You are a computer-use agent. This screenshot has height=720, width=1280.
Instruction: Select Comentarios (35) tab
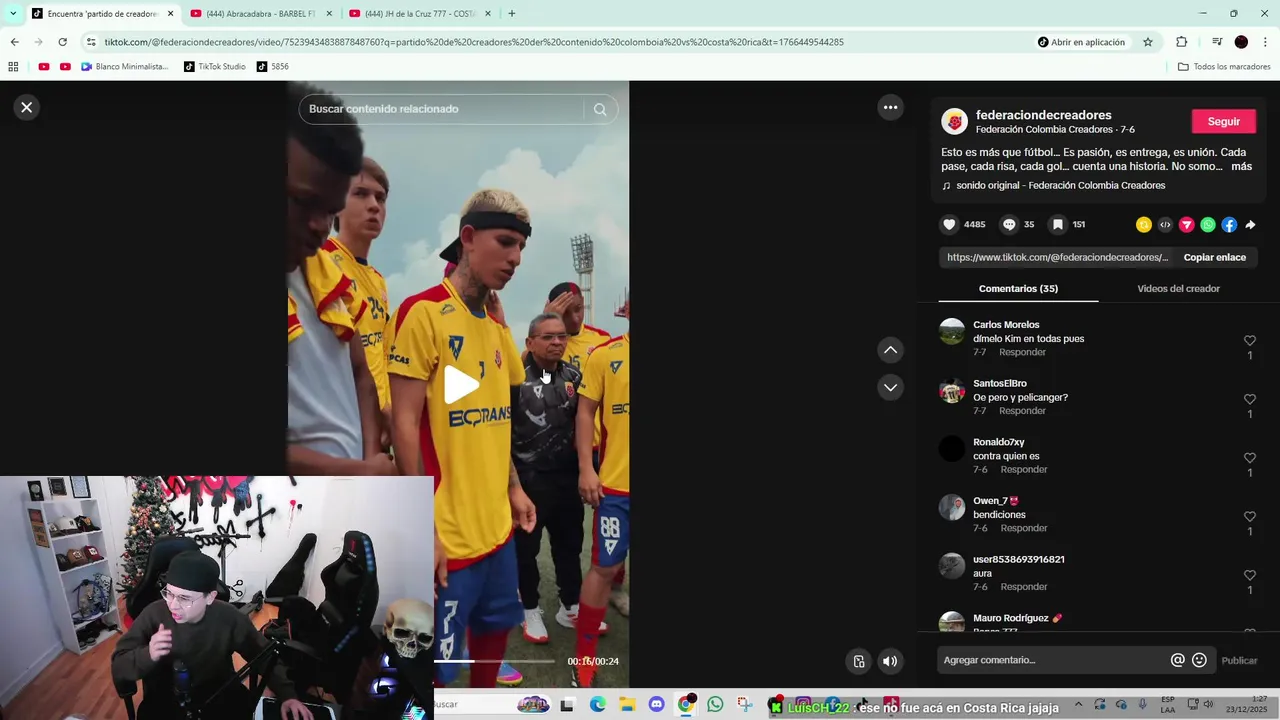click(x=1018, y=289)
